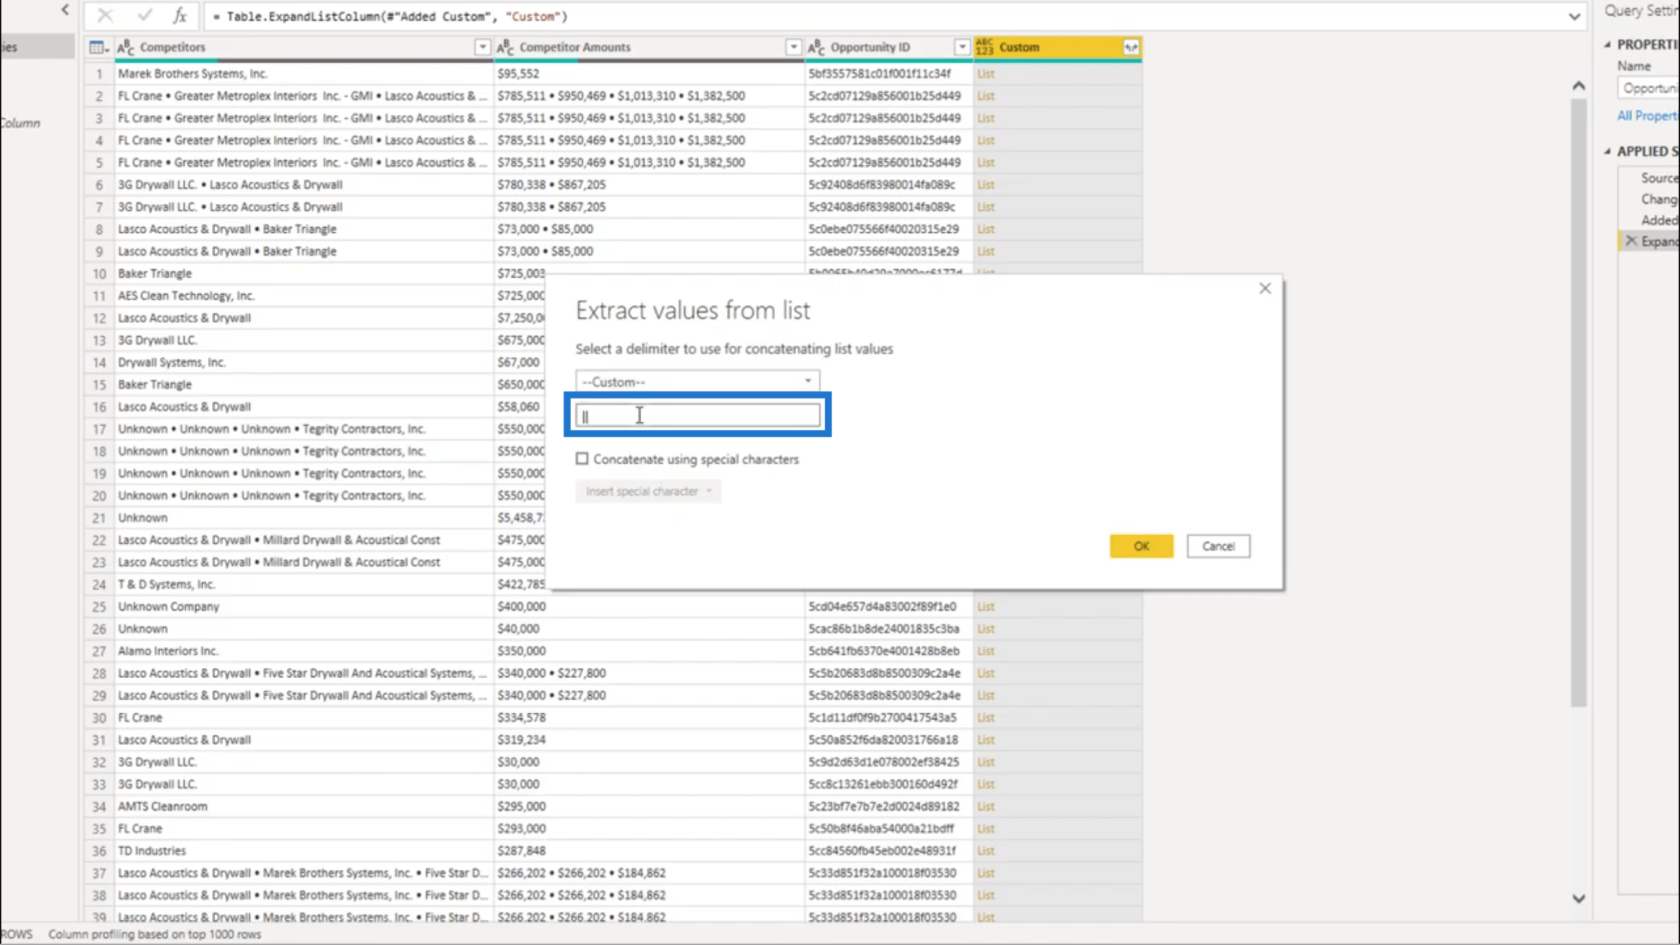Viewport: 1680px width, 945px height.
Task: Expand the formula bar with the chevron
Action: click(1574, 16)
